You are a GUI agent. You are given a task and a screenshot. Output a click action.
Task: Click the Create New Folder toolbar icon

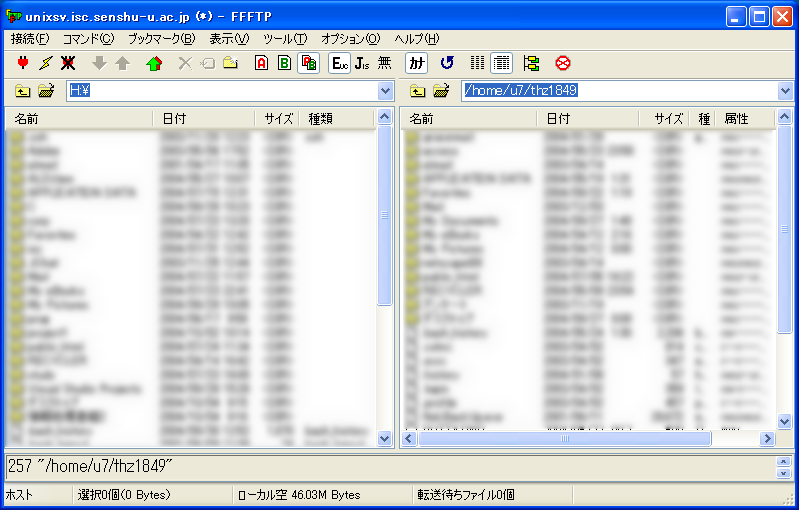[230, 63]
